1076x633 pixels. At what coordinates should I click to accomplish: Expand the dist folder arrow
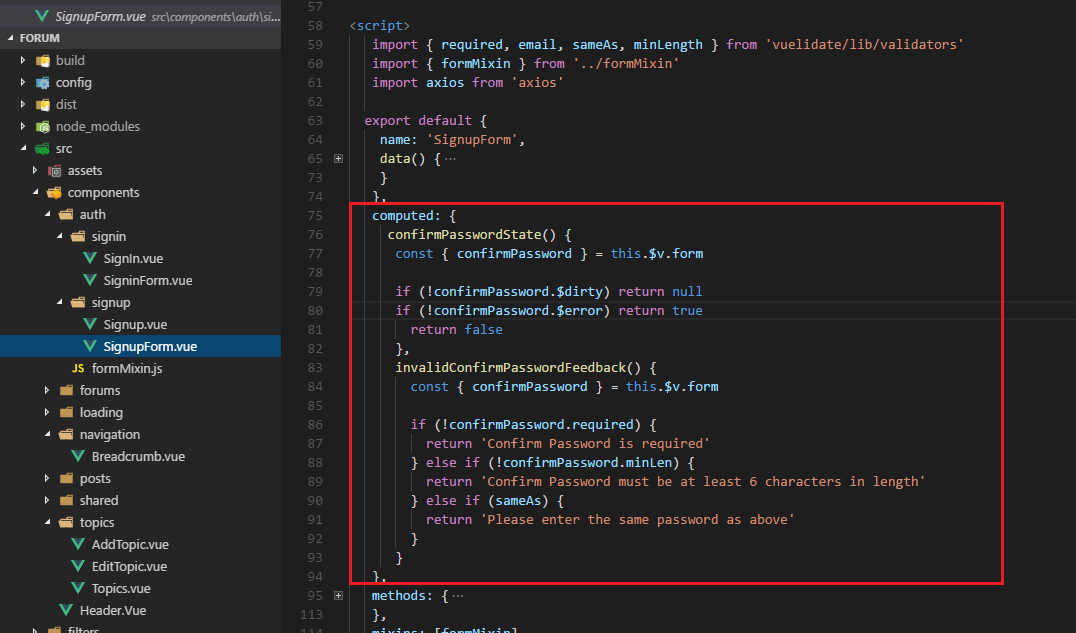click(x=23, y=104)
